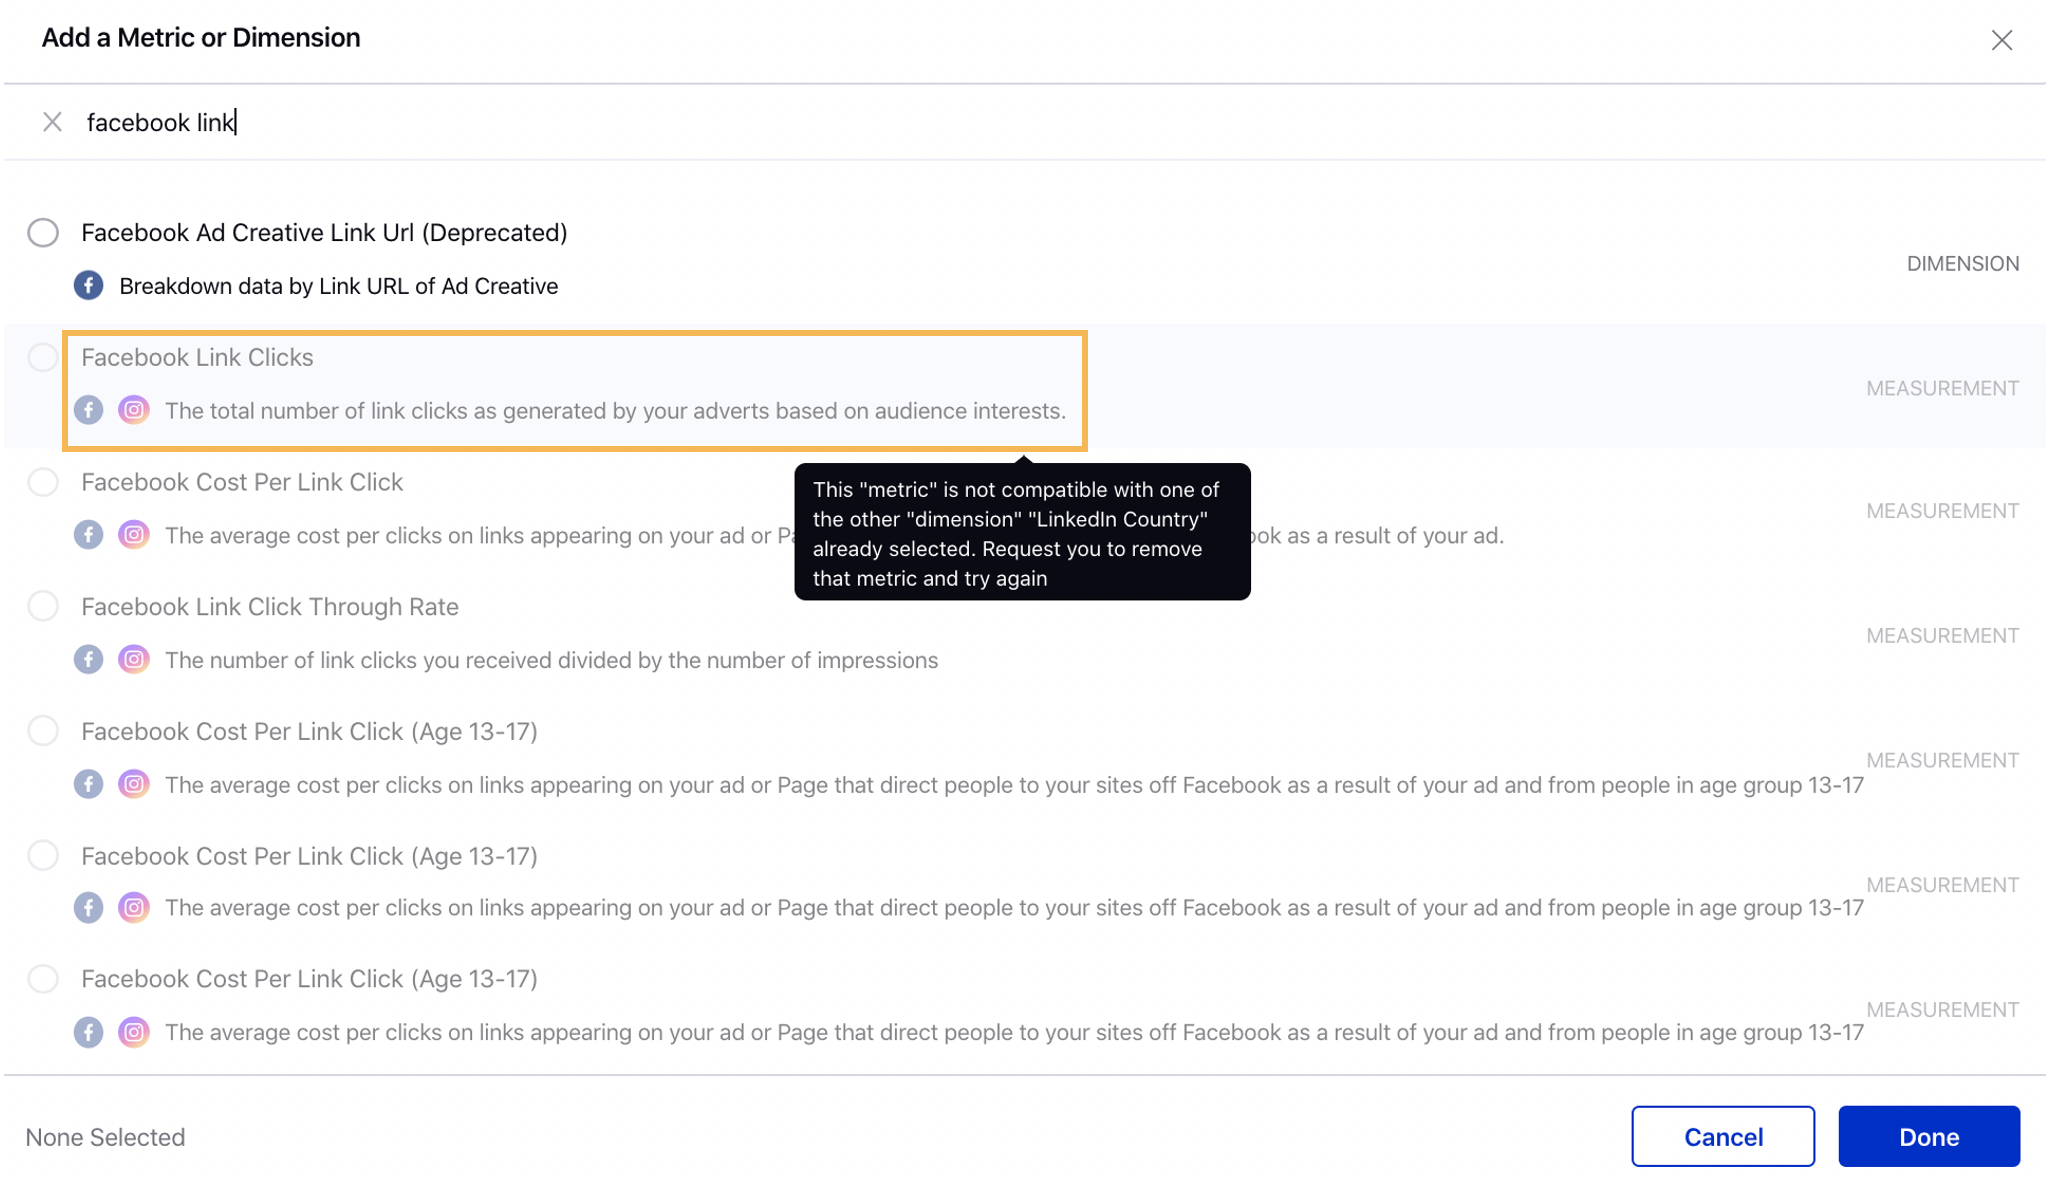The width and height of the screenshot is (2046, 1182).
Task: Select the Facebook Cost Per Link Click radio button
Action: coord(42,481)
